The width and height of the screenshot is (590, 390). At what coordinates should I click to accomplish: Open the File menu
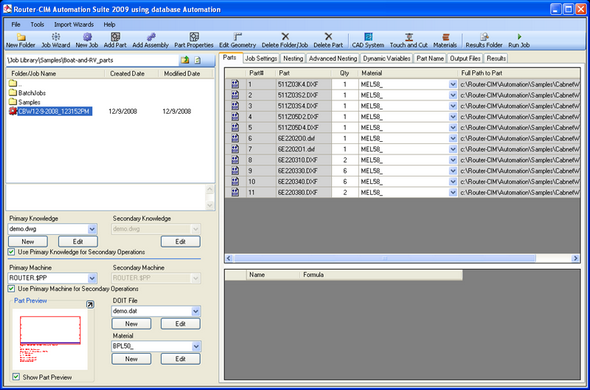pyautogui.click(x=16, y=24)
